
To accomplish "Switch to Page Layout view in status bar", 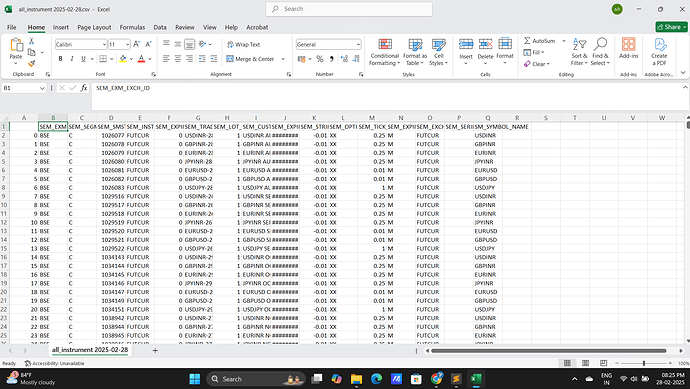I will click(585, 363).
